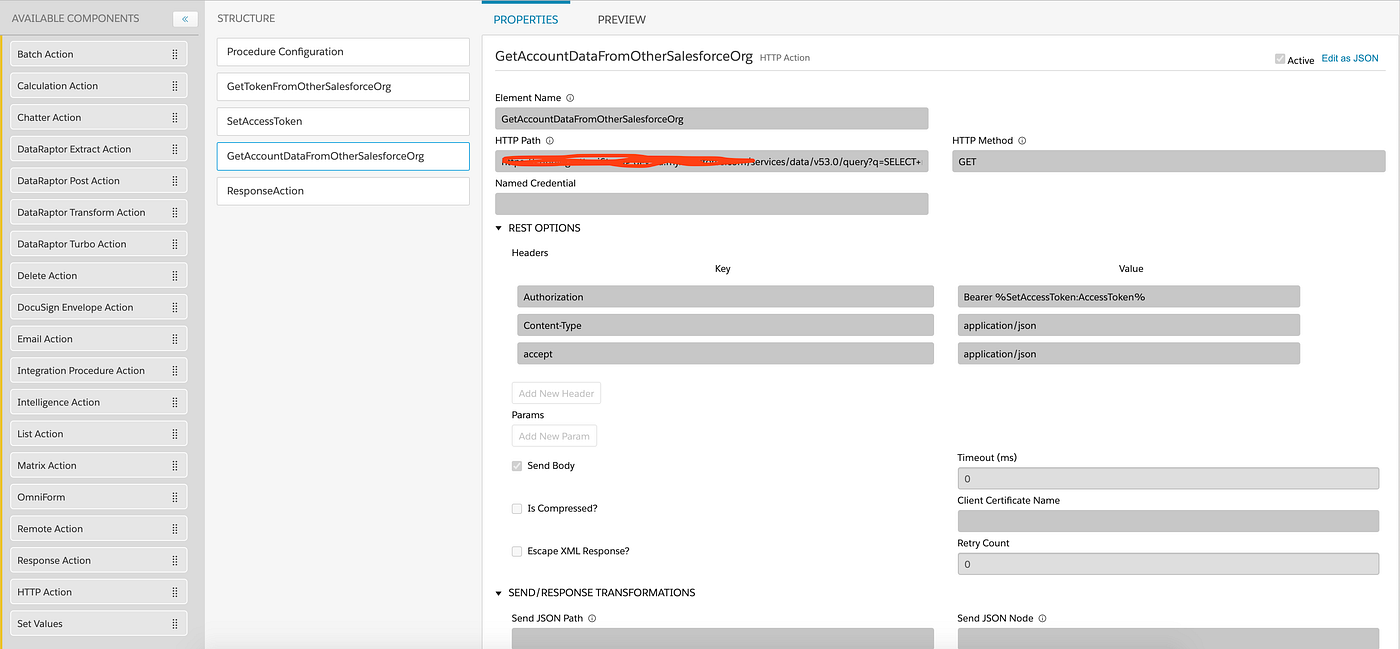Image resolution: width=1400 pixels, height=649 pixels.
Task: Click the Content-Type application/json value field
Action: click(x=1128, y=325)
